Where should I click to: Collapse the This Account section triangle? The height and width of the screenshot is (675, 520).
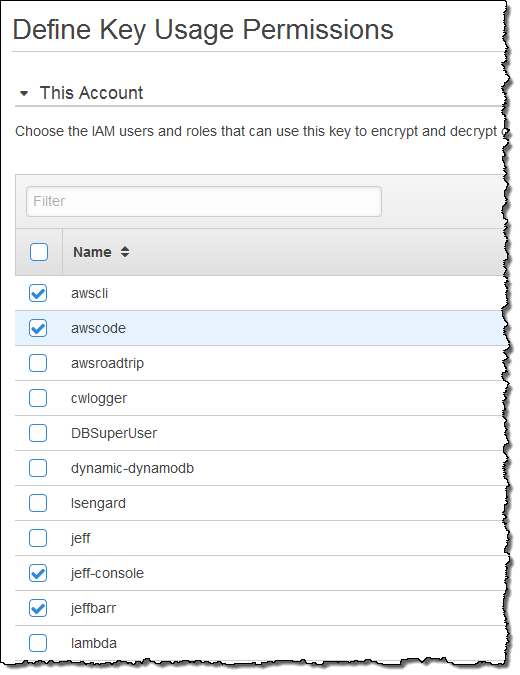[24, 93]
